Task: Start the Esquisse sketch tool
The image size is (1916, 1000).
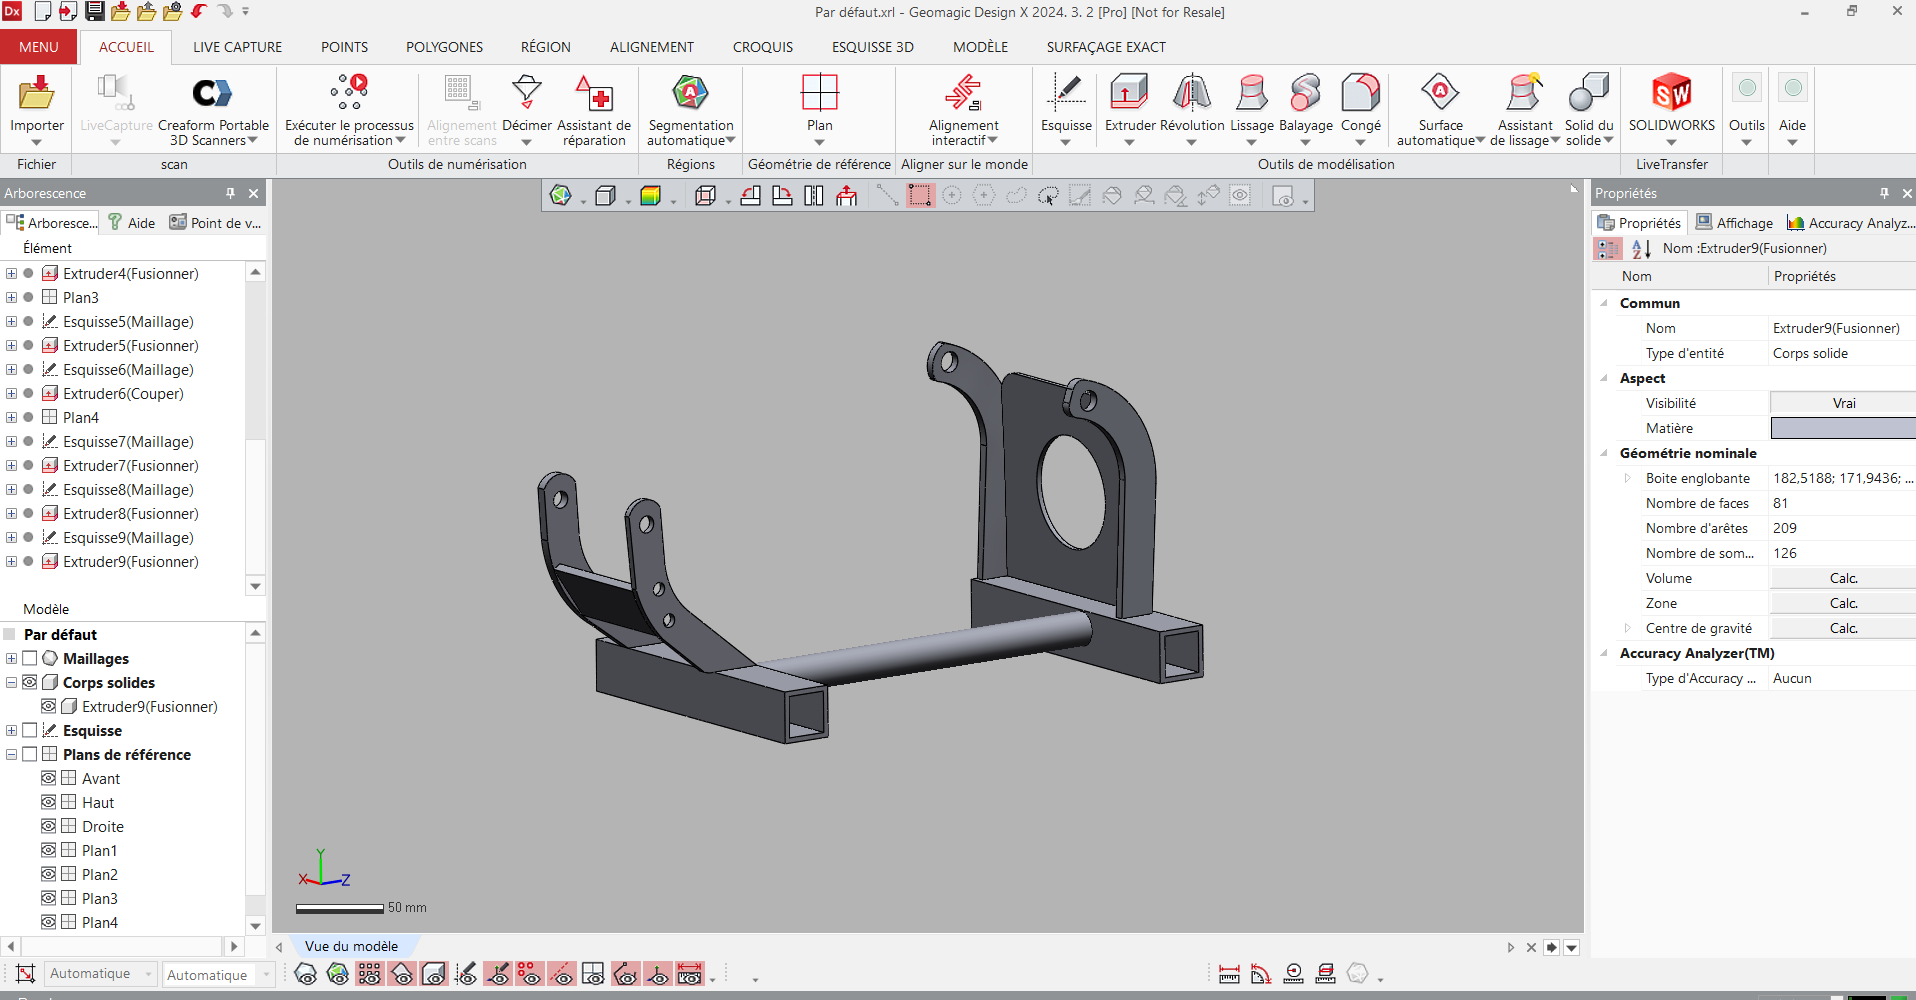Action: (1066, 93)
